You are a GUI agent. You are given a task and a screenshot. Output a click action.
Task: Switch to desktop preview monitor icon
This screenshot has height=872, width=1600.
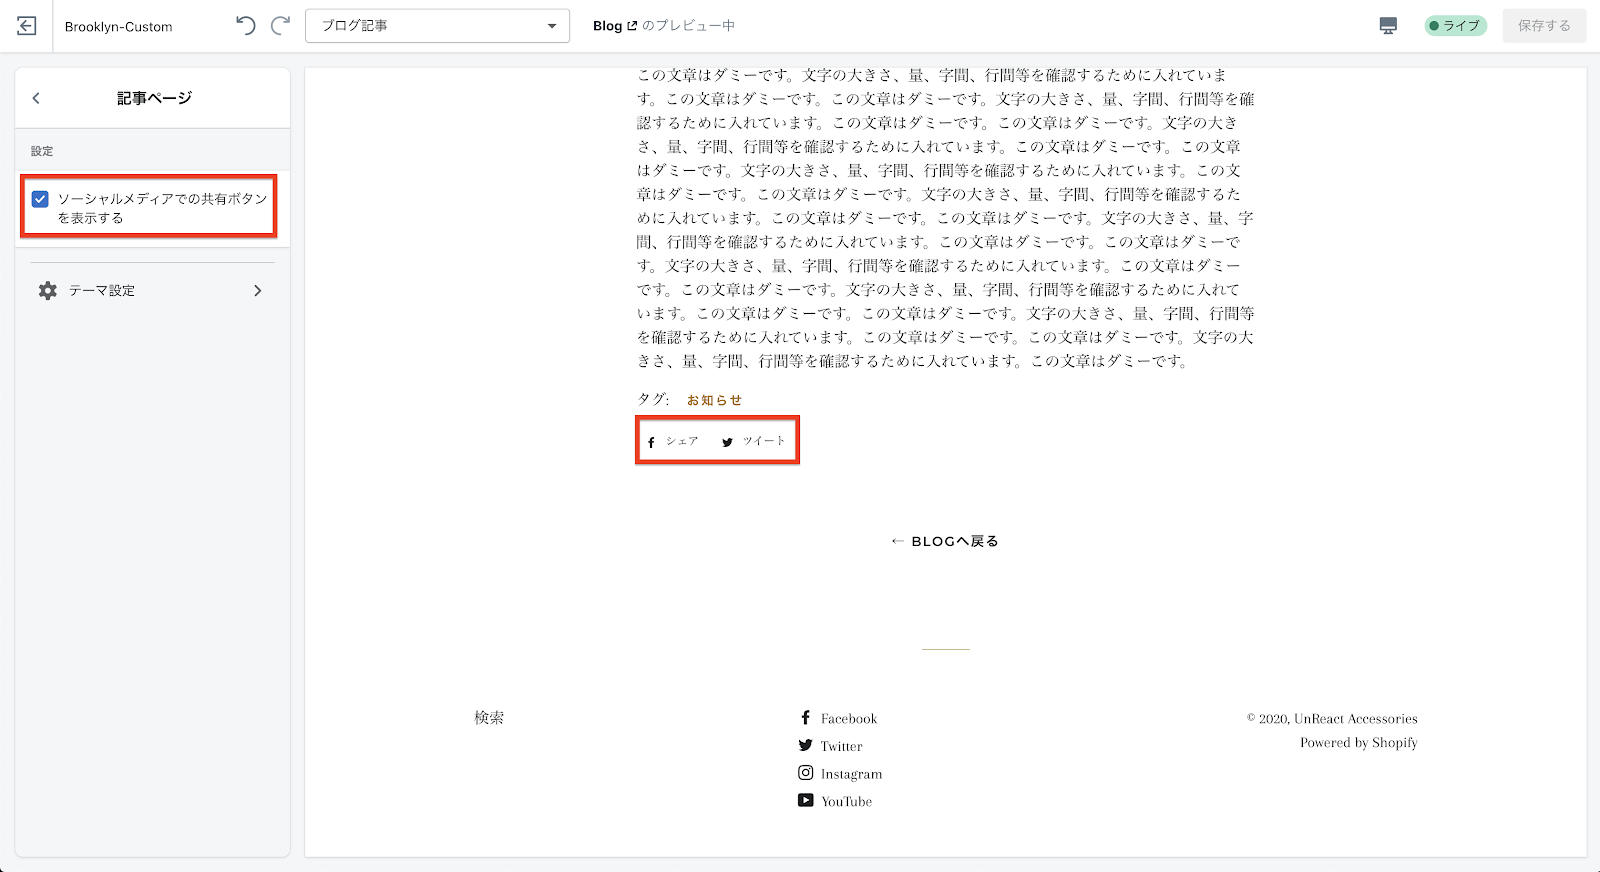pos(1388,26)
